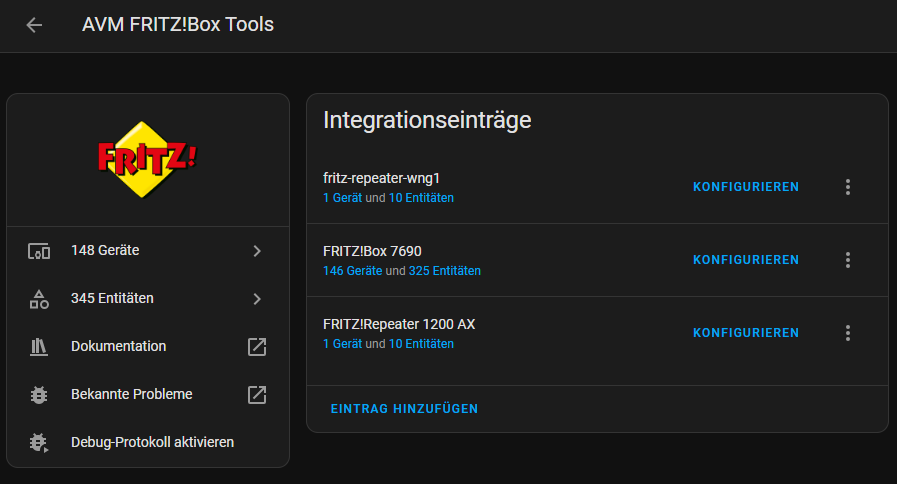
Task: Open three-dot menu for FRITZ!Repeater 1200 AX
Action: (x=848, y=333)
